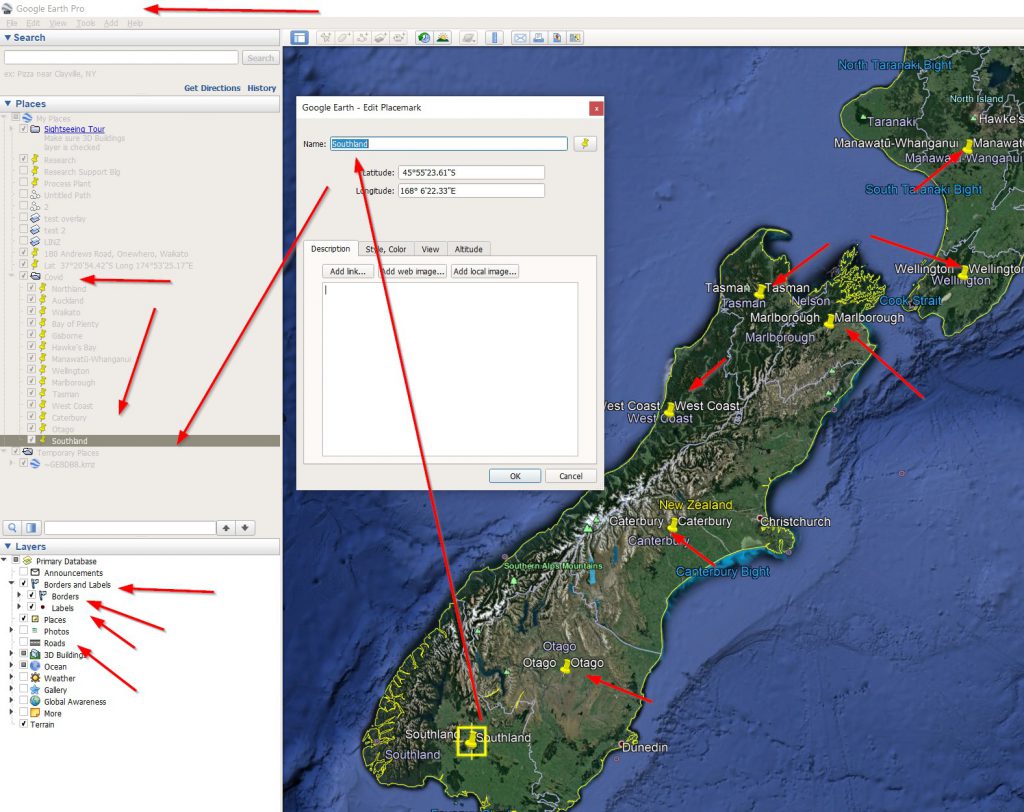Click the placemark pushpin icon button beside Name

[x=585, y=144]
